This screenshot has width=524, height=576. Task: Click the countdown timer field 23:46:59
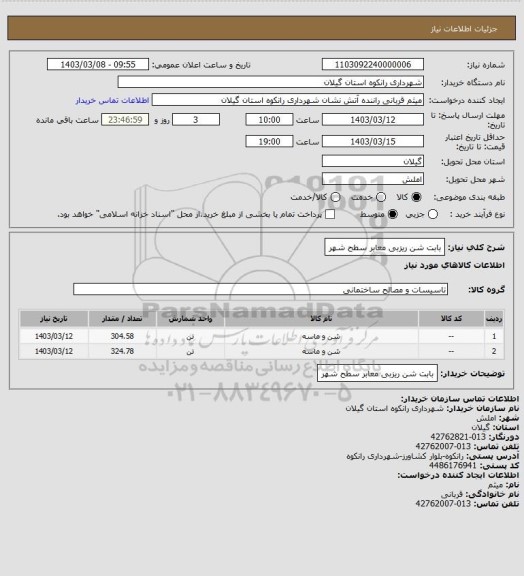(125, 120)
